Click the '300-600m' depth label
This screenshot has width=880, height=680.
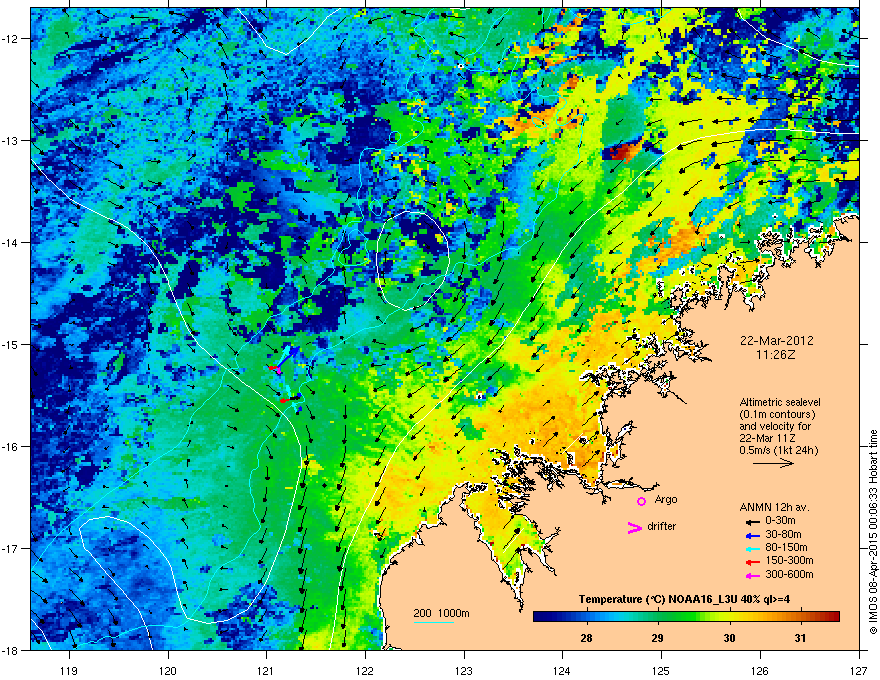coord(789,575)
